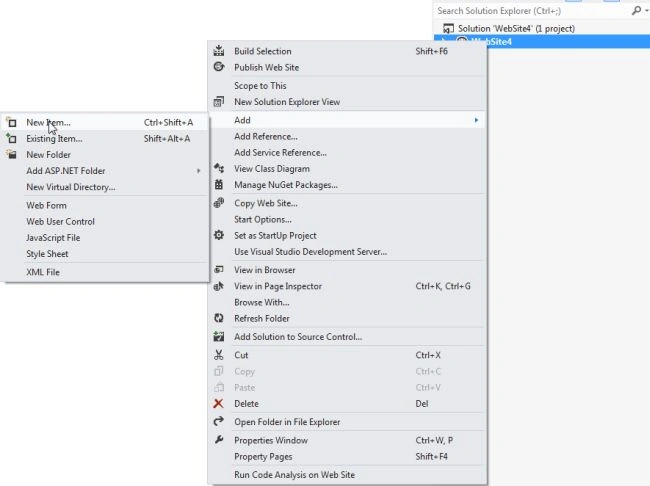Add a JavaScript File
The image size is (650, 486).
point(53,238)
